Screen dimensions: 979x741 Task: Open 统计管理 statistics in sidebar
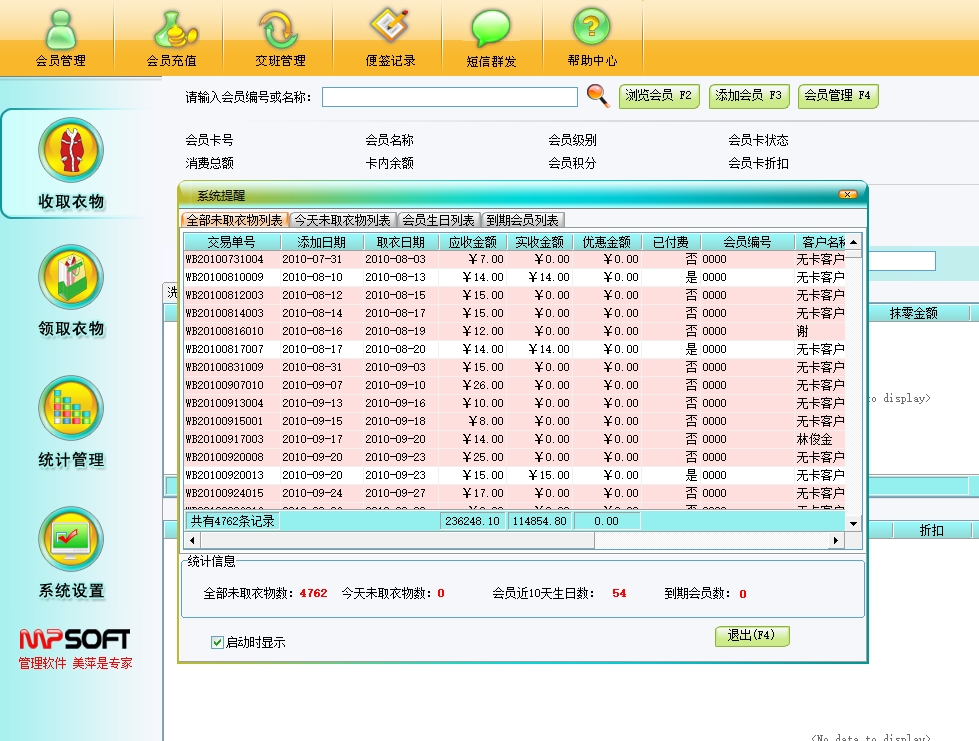point(71,421)
